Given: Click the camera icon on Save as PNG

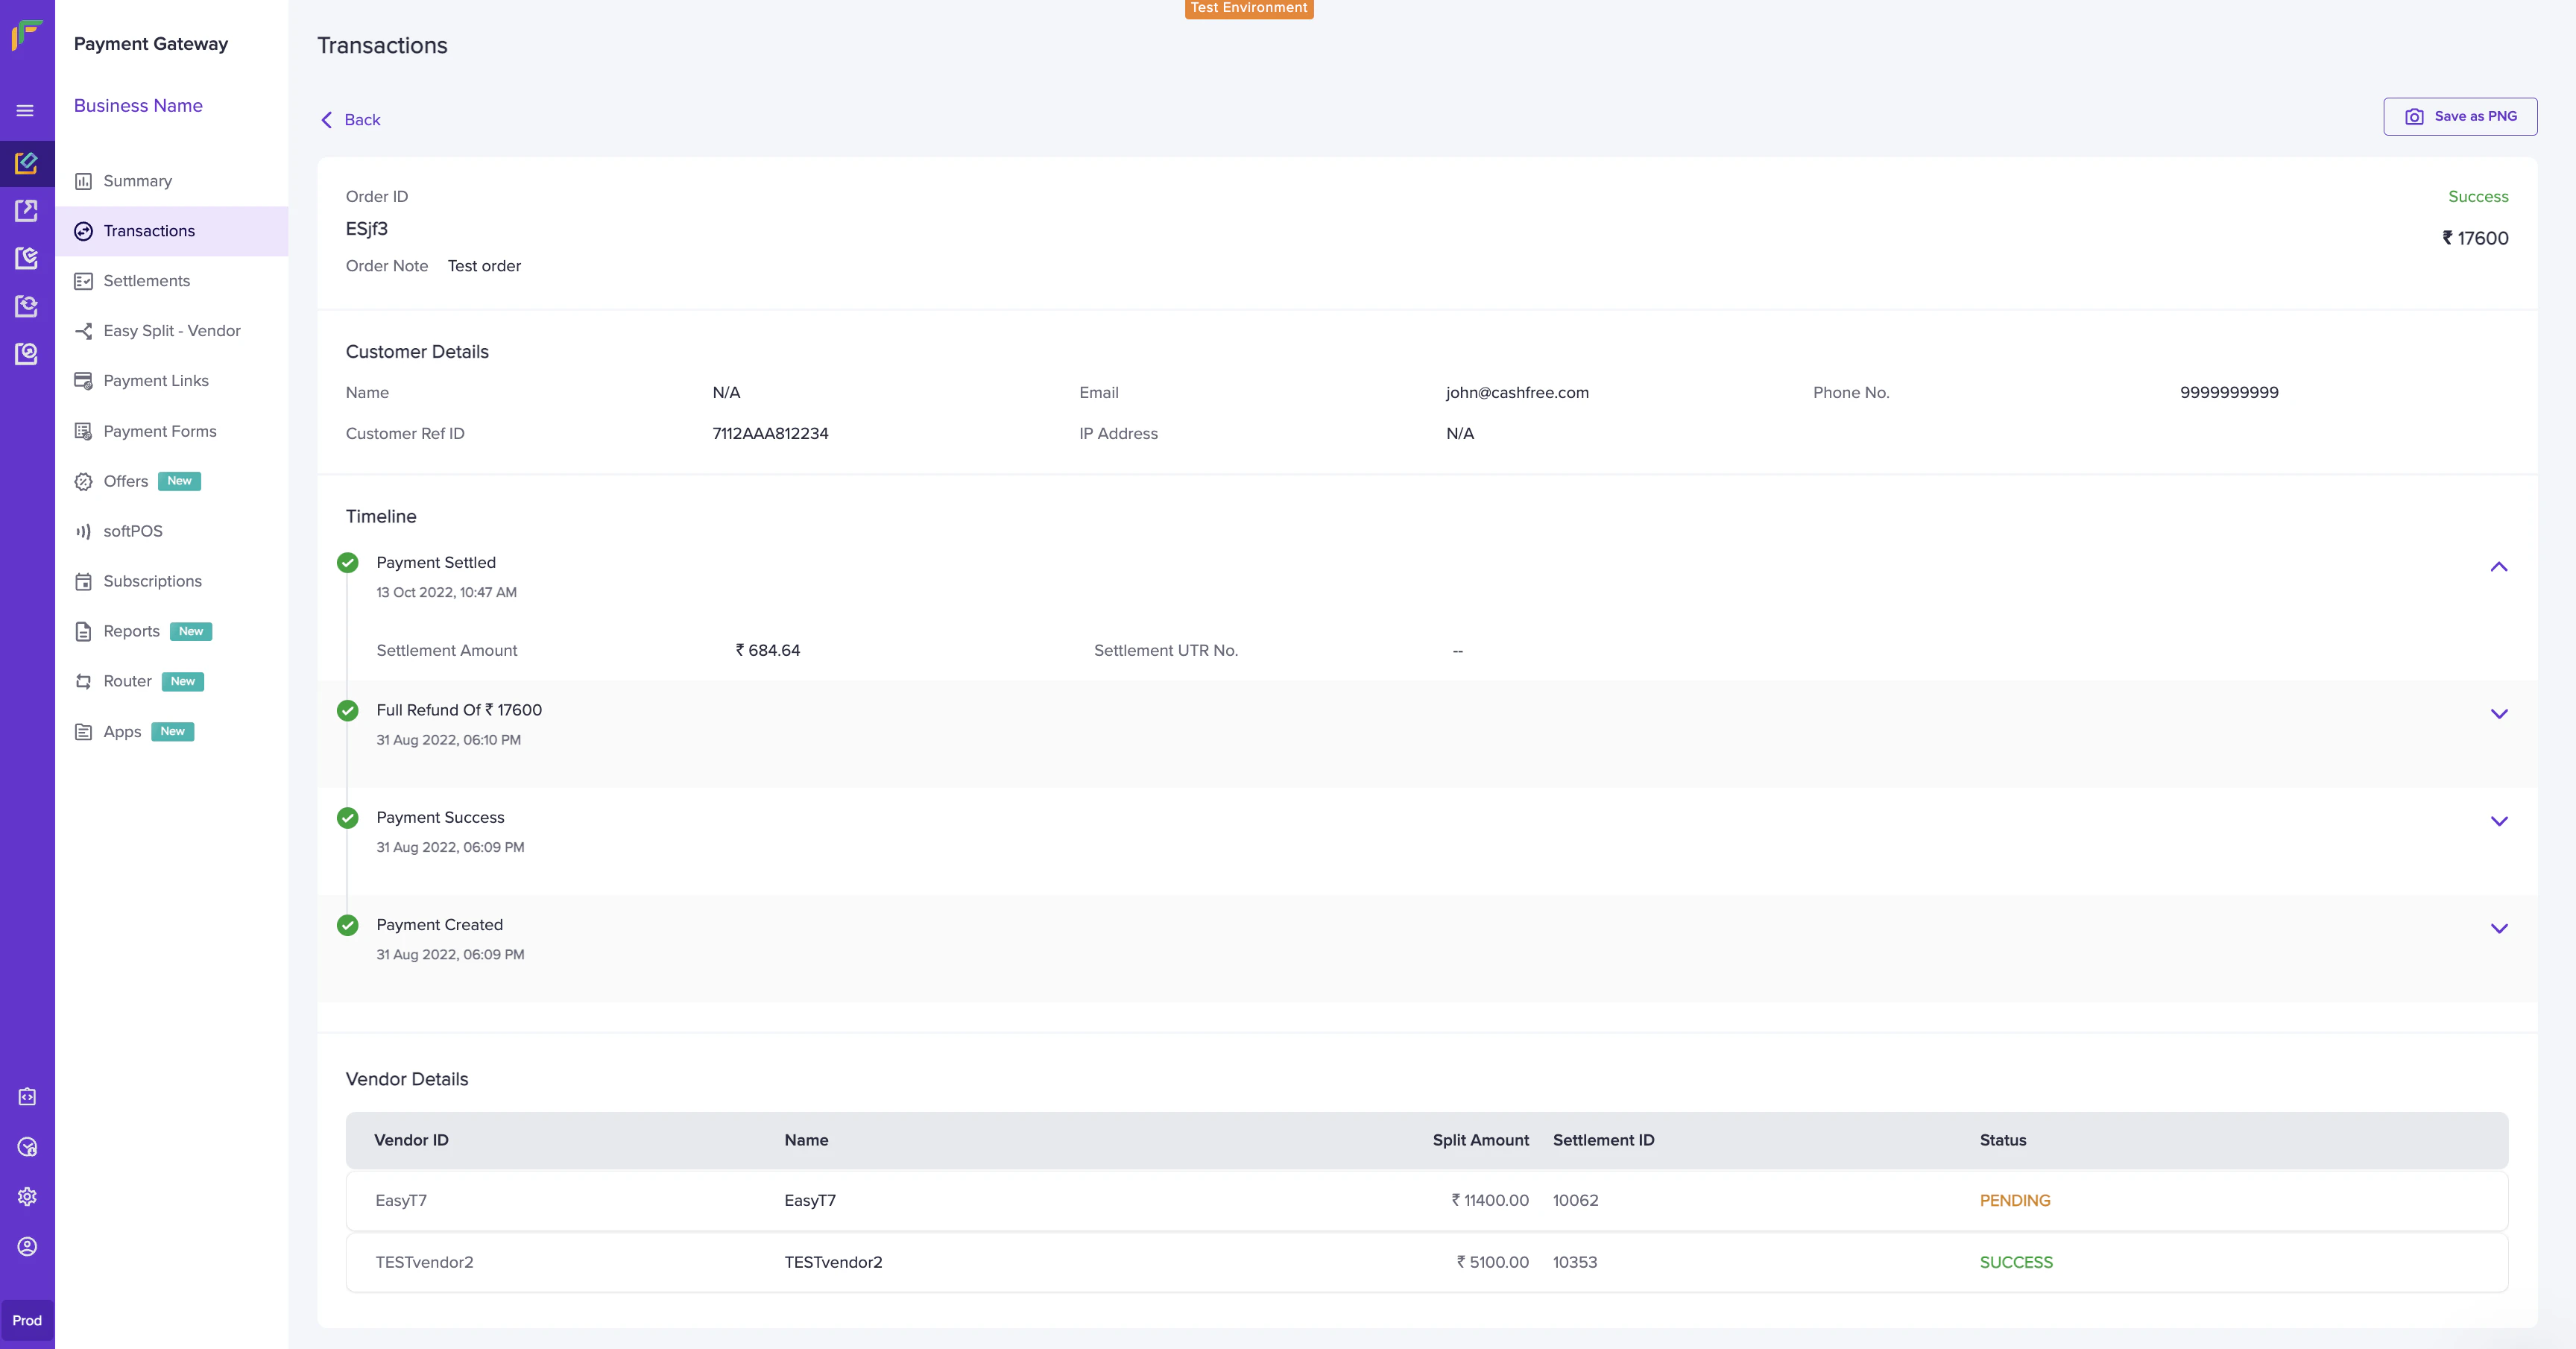Looking at the screenshot, I should coord(2414,117).
